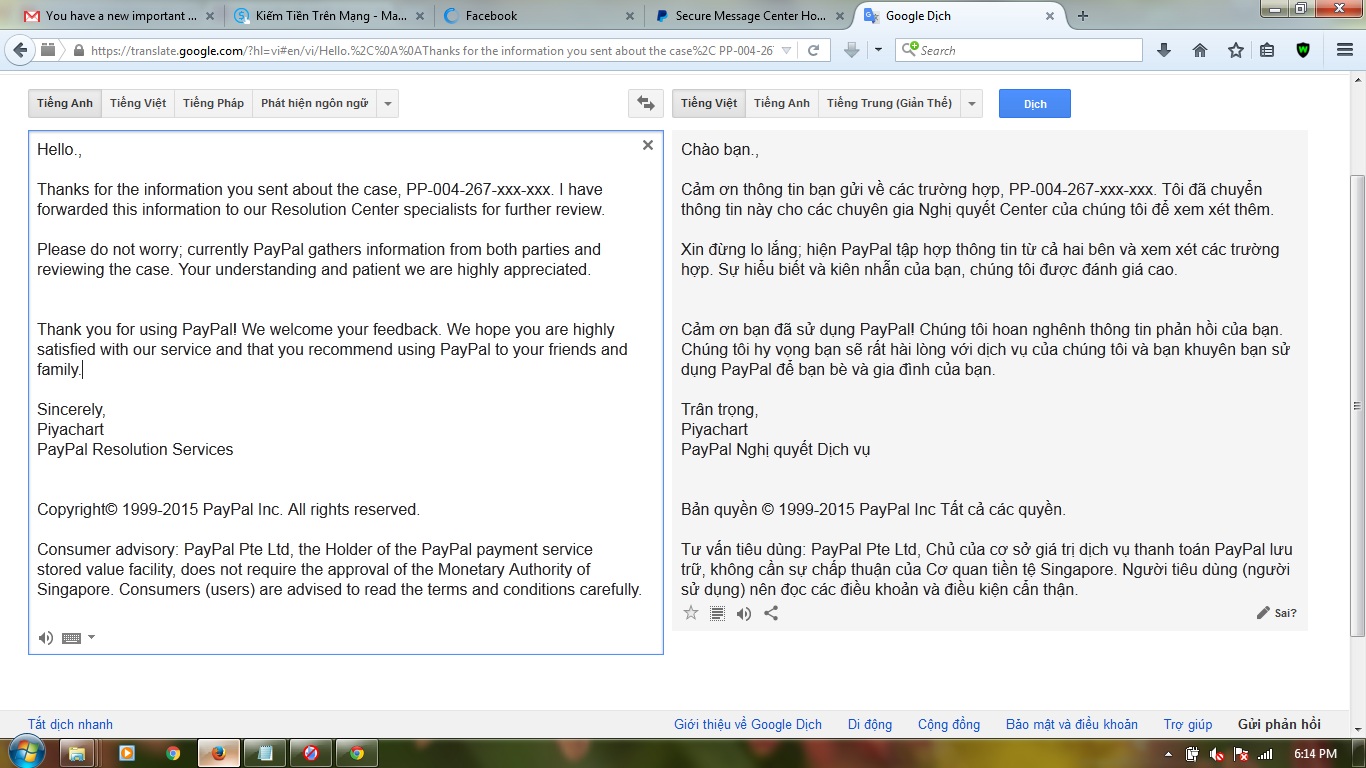The height and width of the screenshot is (768, 1366).
Task: Click inside the English source text box
Action: 346,392
